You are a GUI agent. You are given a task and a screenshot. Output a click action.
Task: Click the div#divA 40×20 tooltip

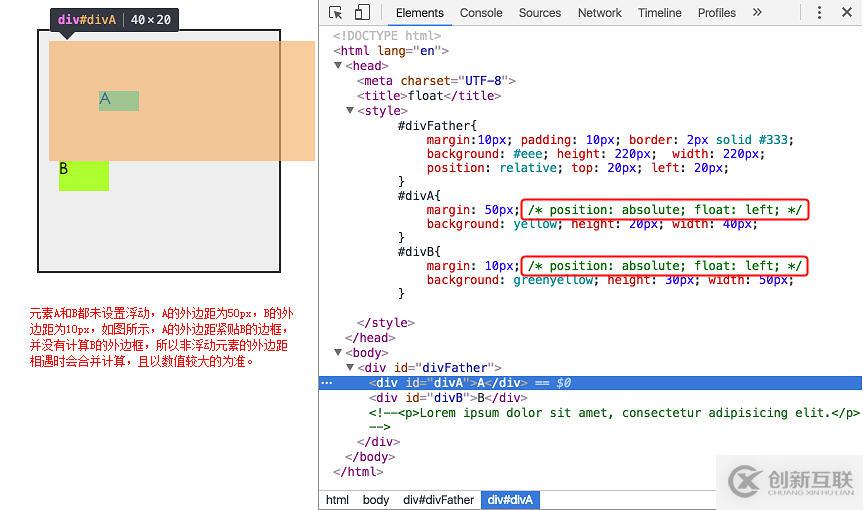[114, 20]
